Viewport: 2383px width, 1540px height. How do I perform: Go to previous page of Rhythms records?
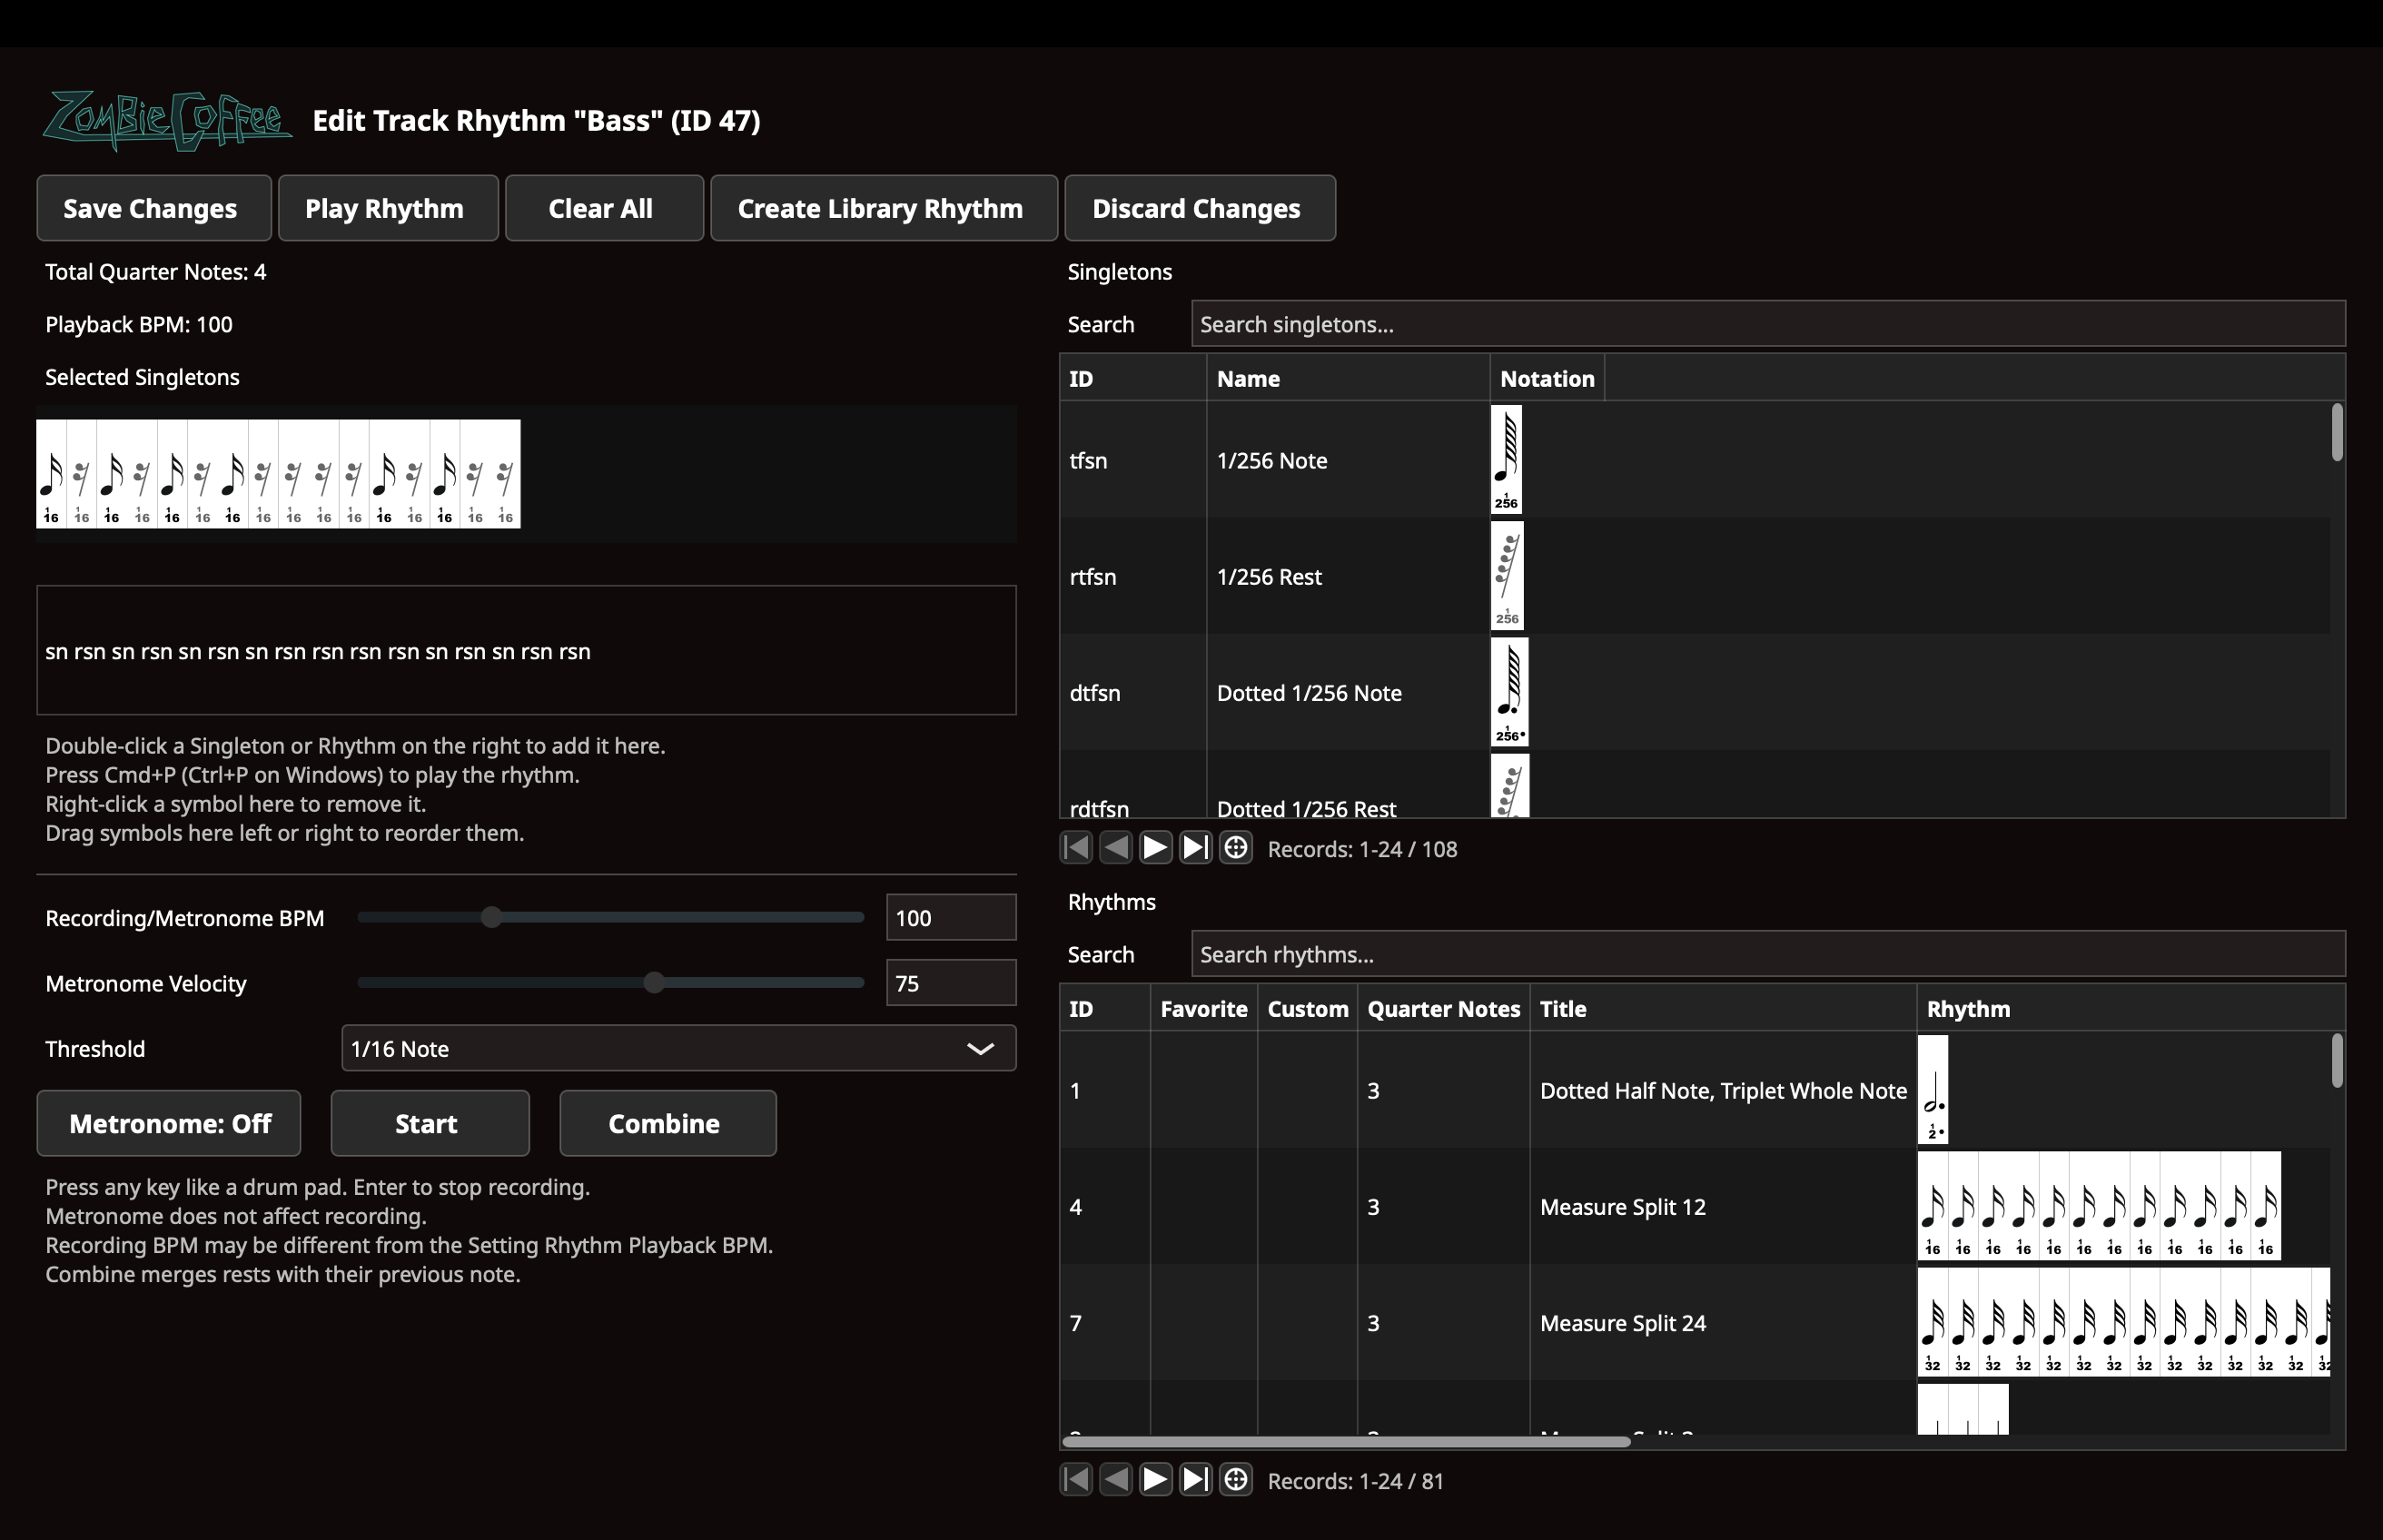[x=1116, y=1479]
